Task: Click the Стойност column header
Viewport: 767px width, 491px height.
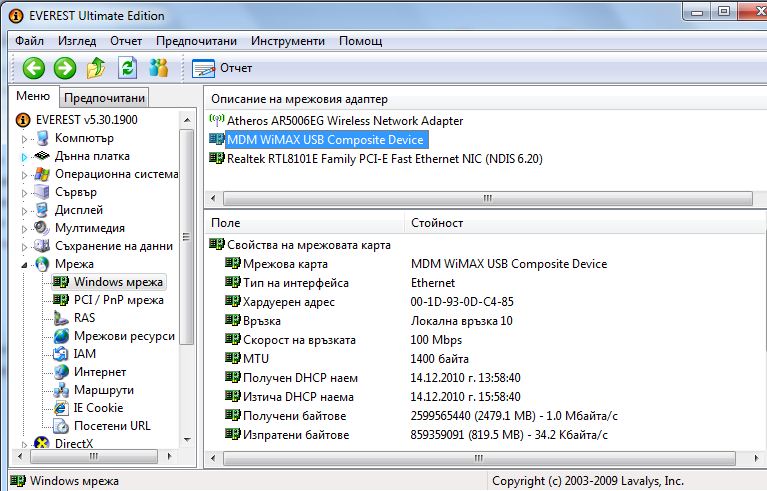Action: (437, 223)
